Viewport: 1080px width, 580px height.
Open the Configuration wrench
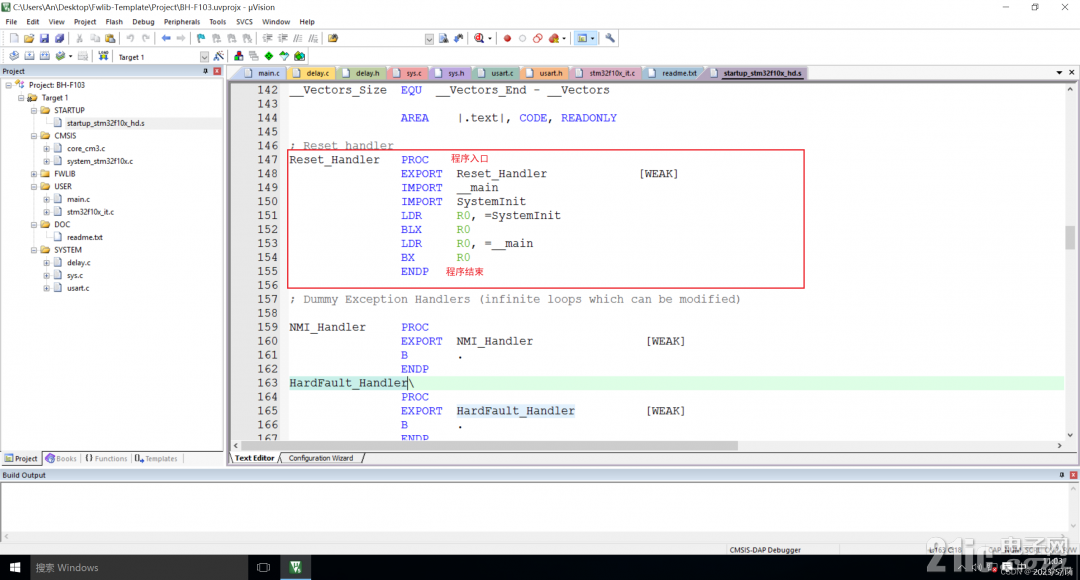pos(610,39)
